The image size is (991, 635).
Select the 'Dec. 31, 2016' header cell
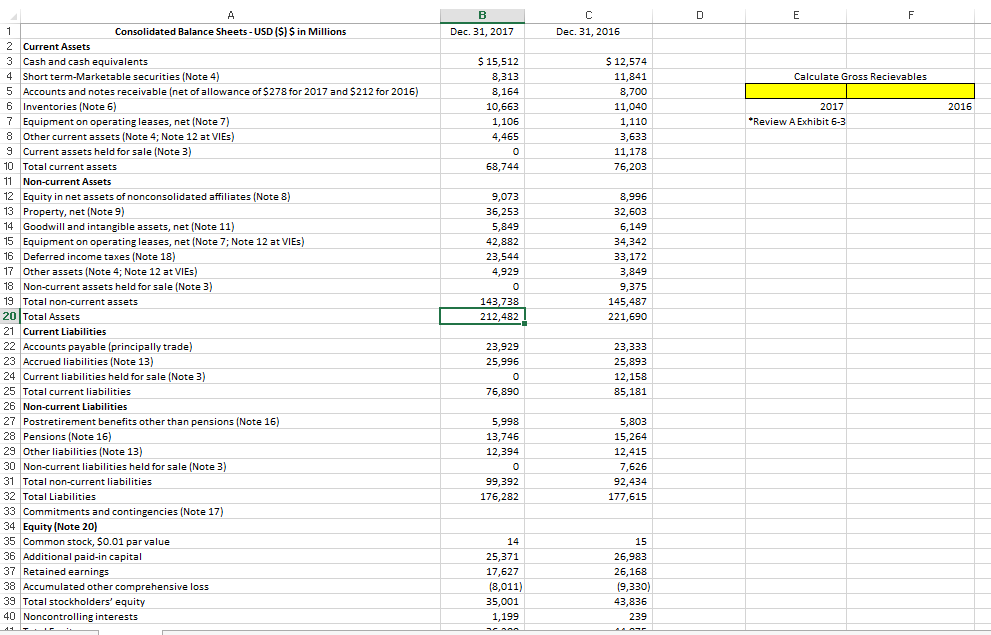(x=588, y=32)
